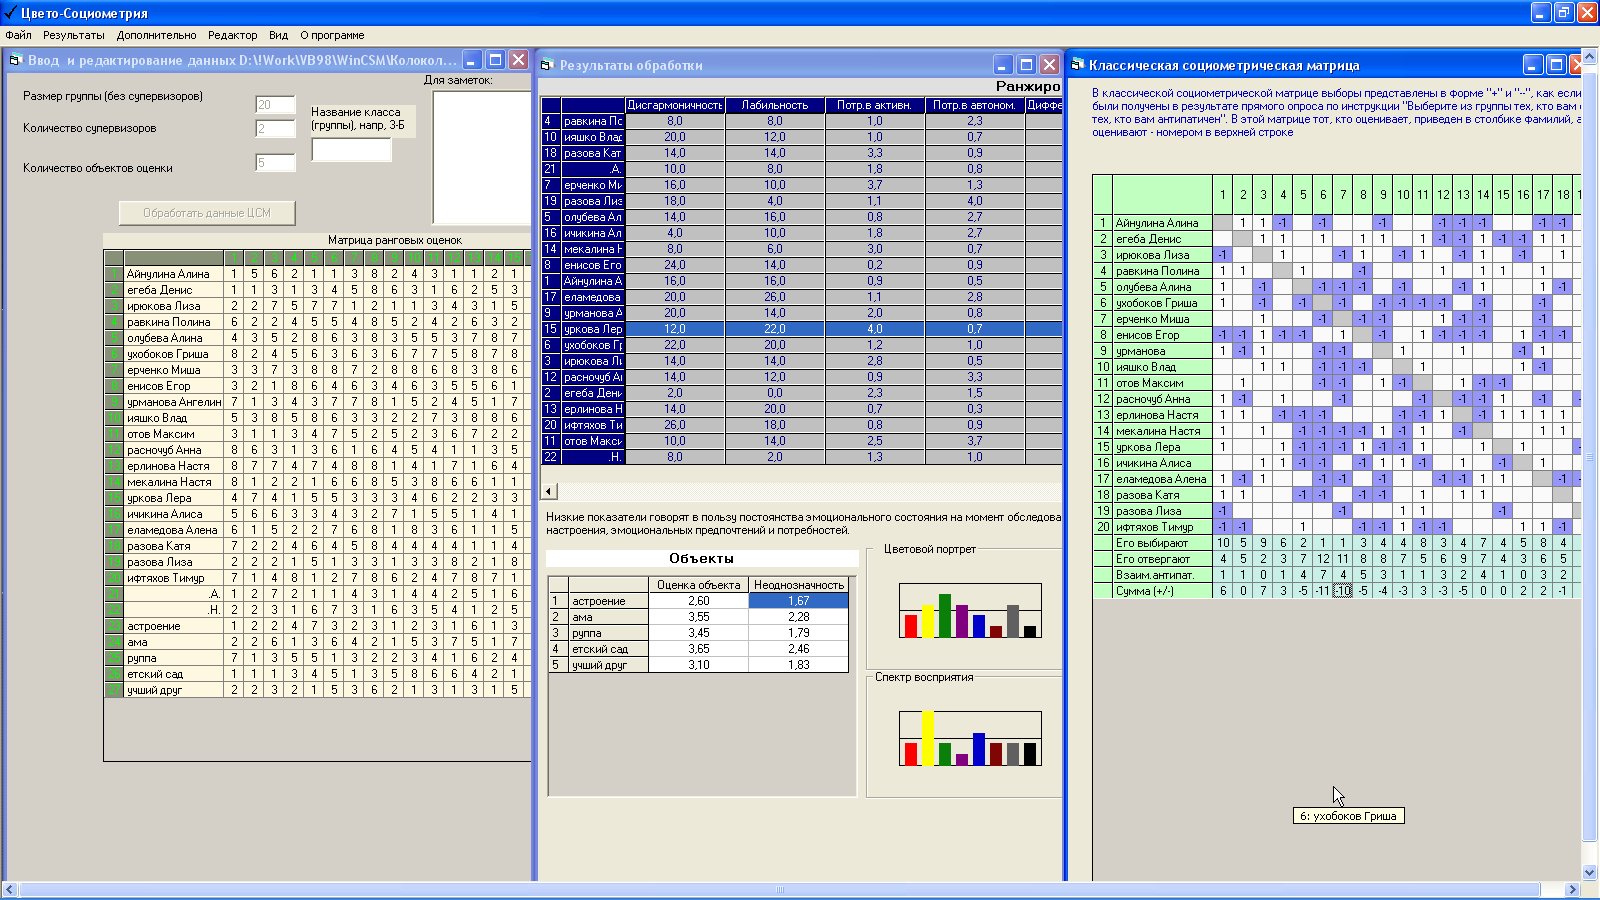The width and height of the screenshot is (1600, 900).
Task: Click the sociometric matrix window icon
Action: (1077, 65)
